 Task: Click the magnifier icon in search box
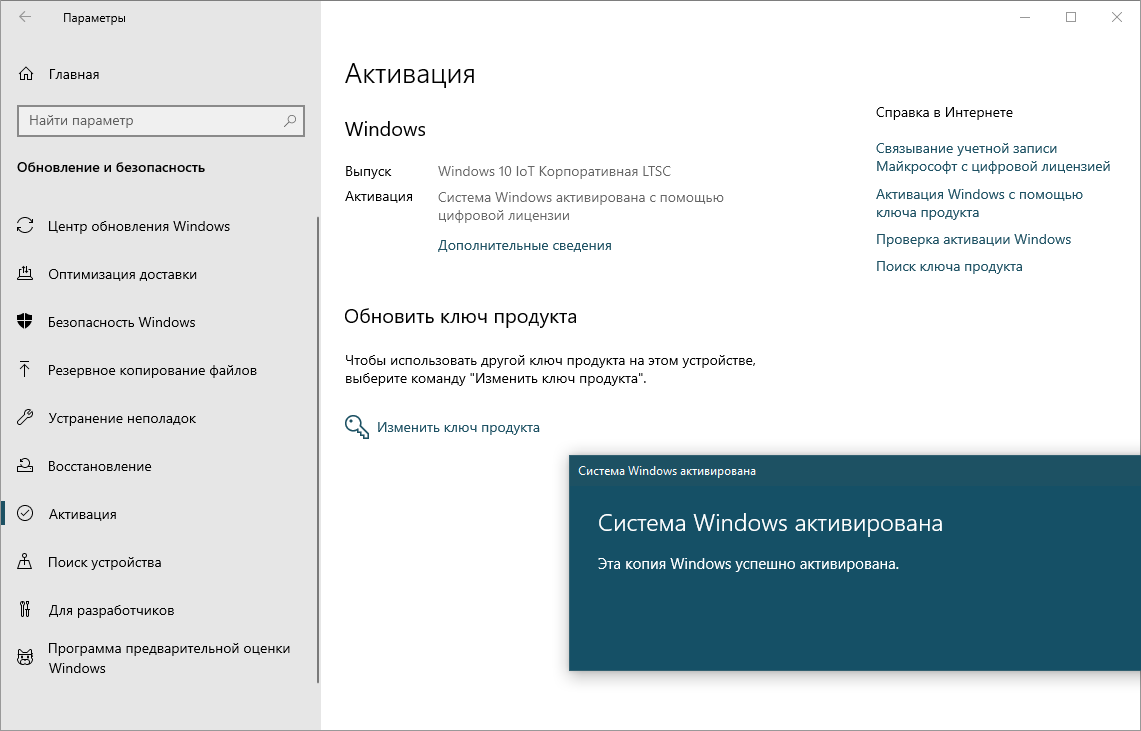(290, 121)
